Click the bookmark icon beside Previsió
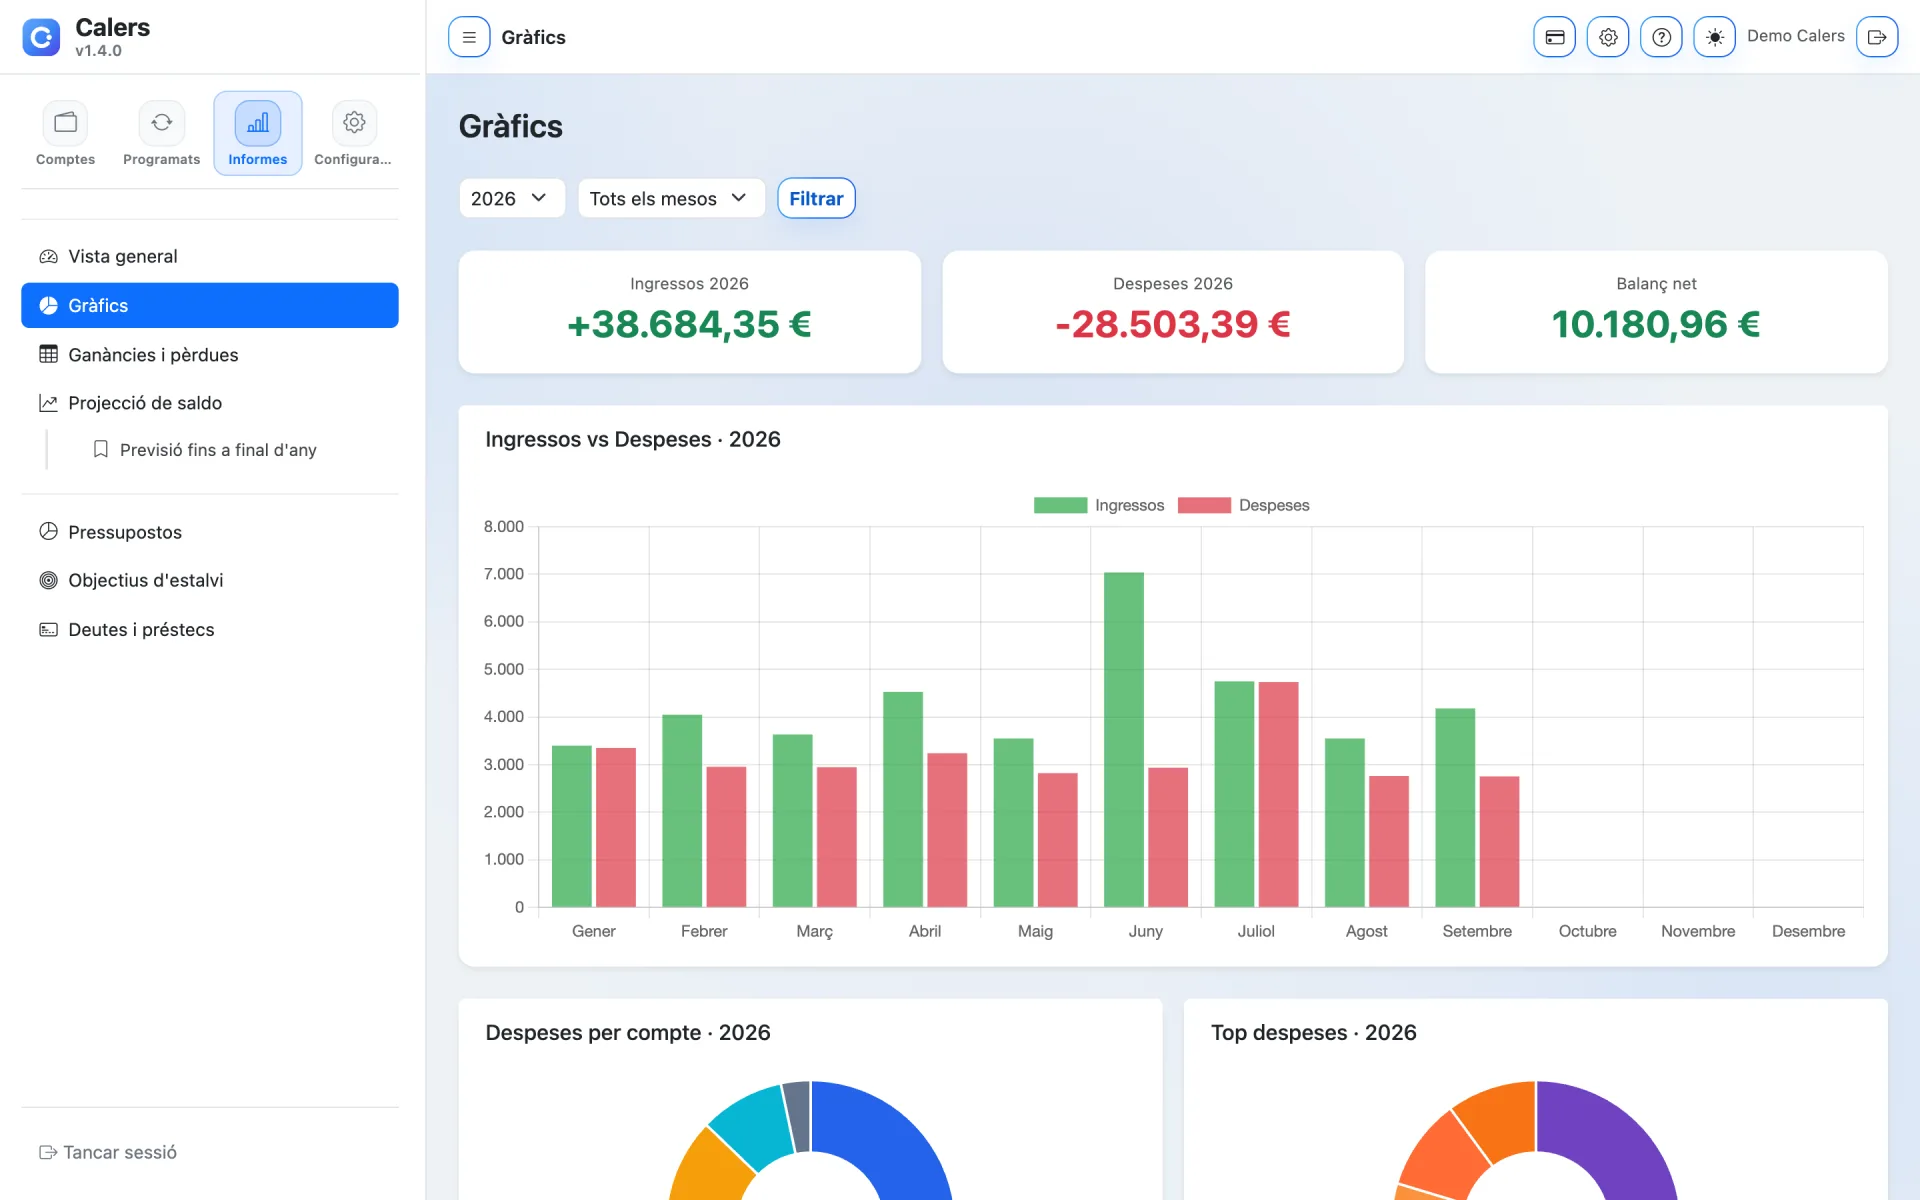The height and width of the screenshot is (1200, 1920). 101,449
